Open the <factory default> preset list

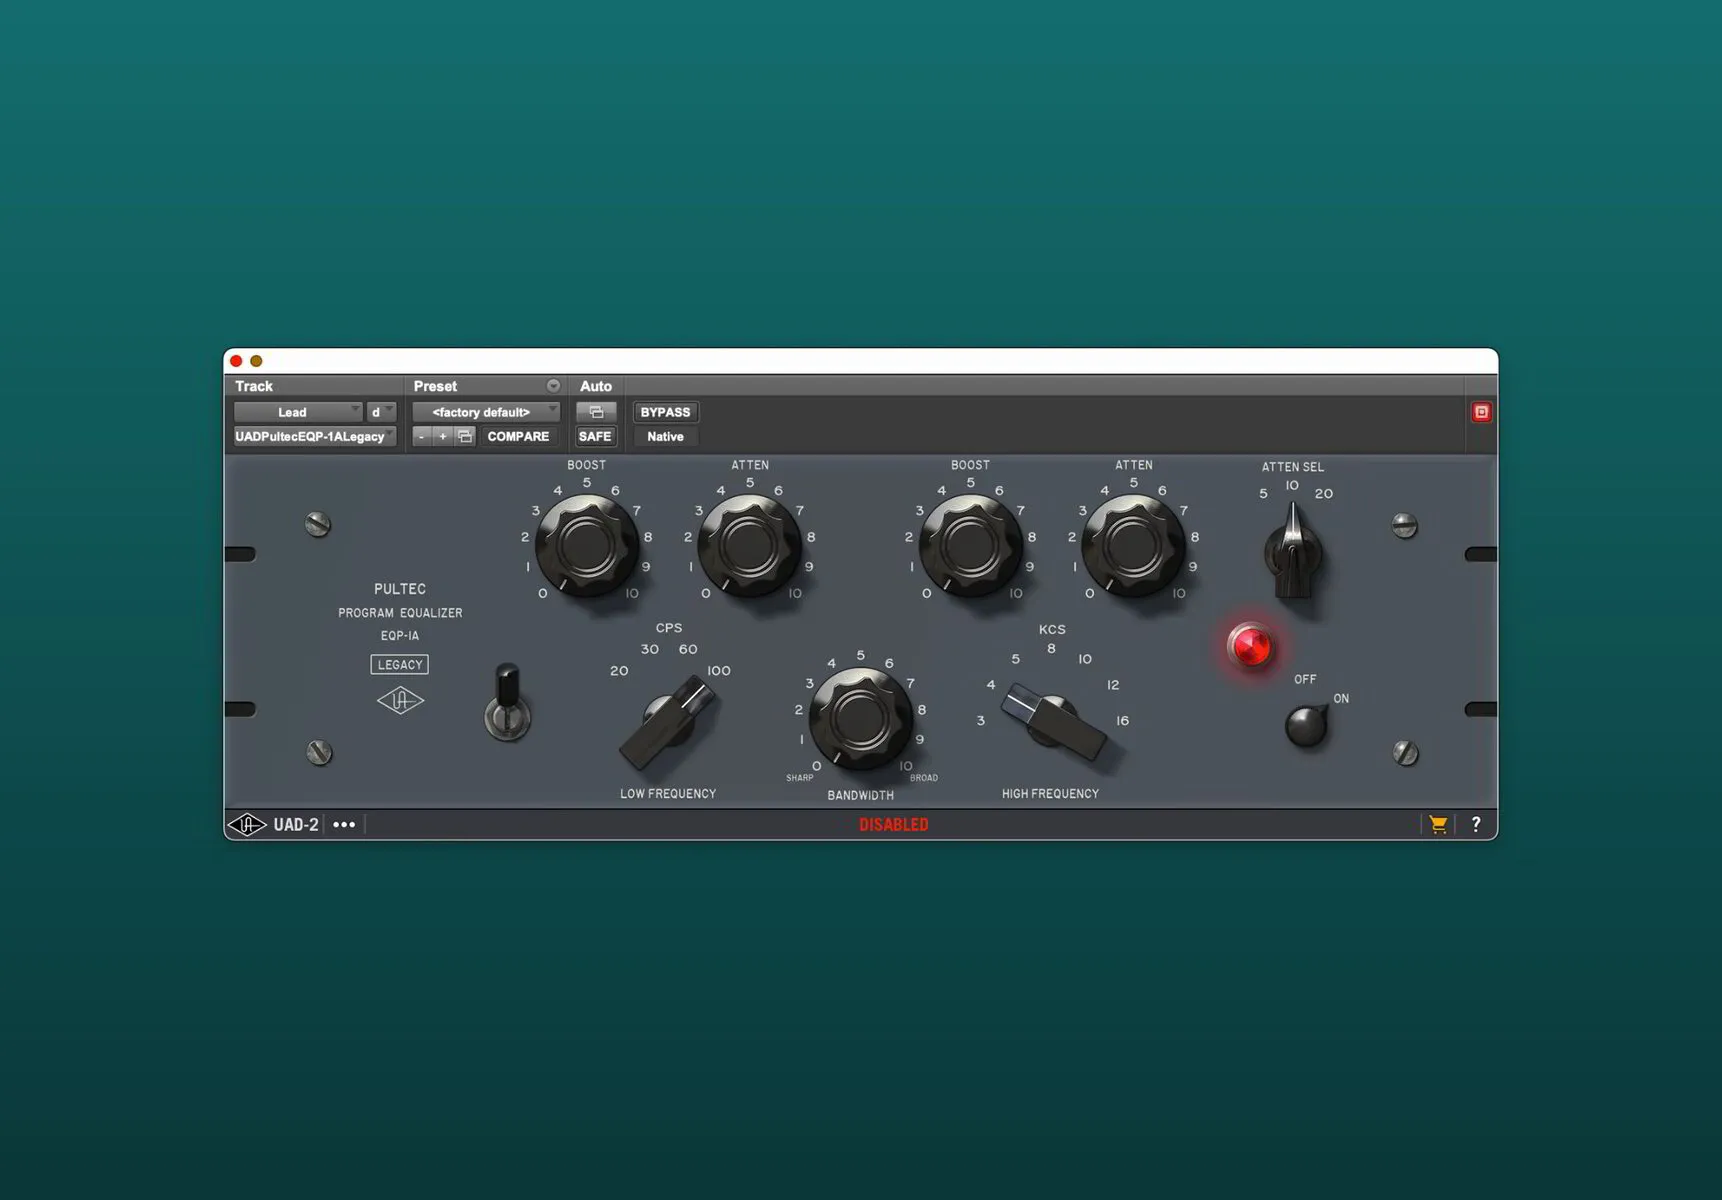pos(486,412)
